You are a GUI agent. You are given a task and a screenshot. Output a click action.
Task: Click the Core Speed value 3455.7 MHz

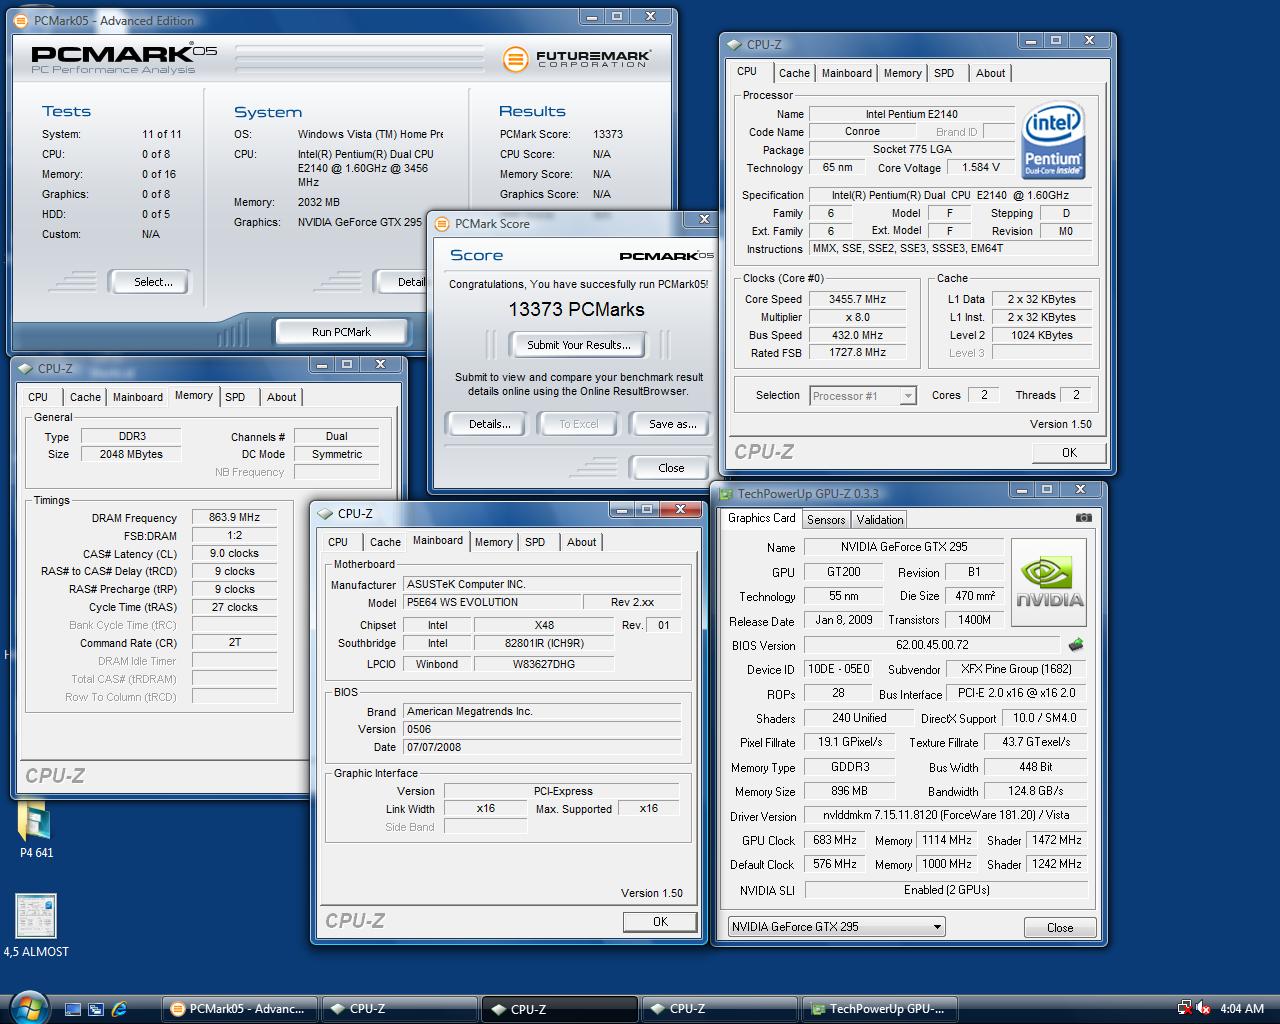coord(857,299)
